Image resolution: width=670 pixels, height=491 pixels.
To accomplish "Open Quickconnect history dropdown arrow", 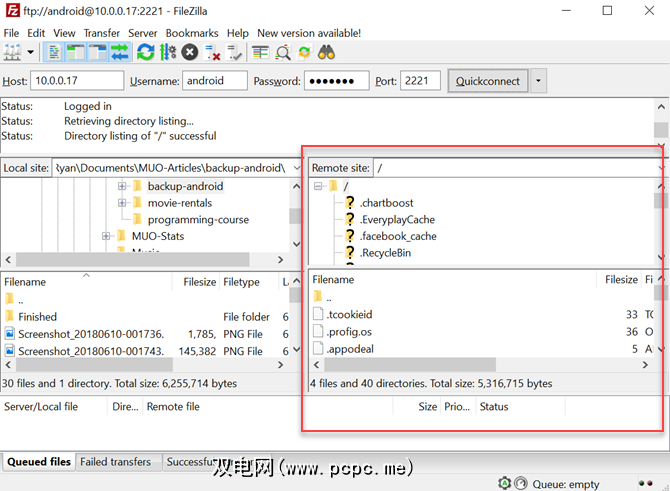I will [x=538, y=81].
